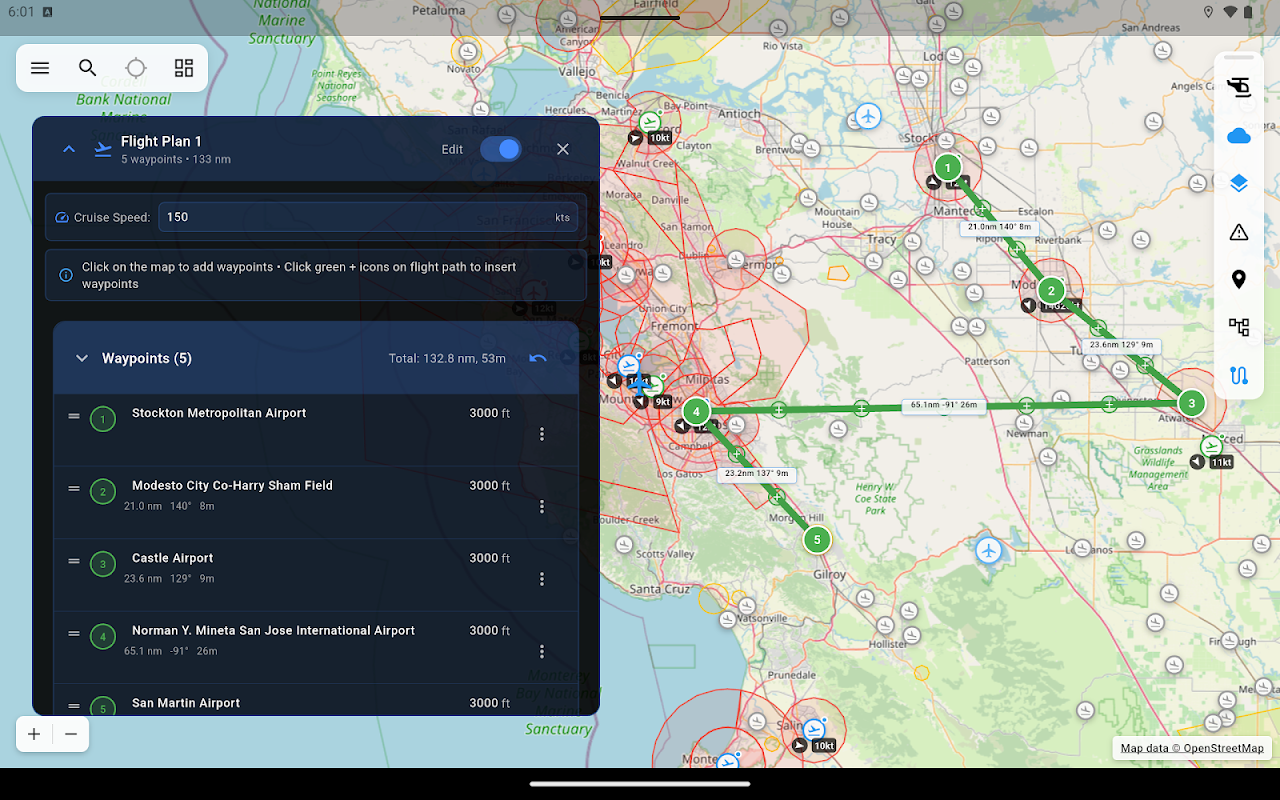This screenshot has width=1280, height=800.
Task: Grab the reorder handle of Castle Airport row
Action: click(x=74, y=561)
